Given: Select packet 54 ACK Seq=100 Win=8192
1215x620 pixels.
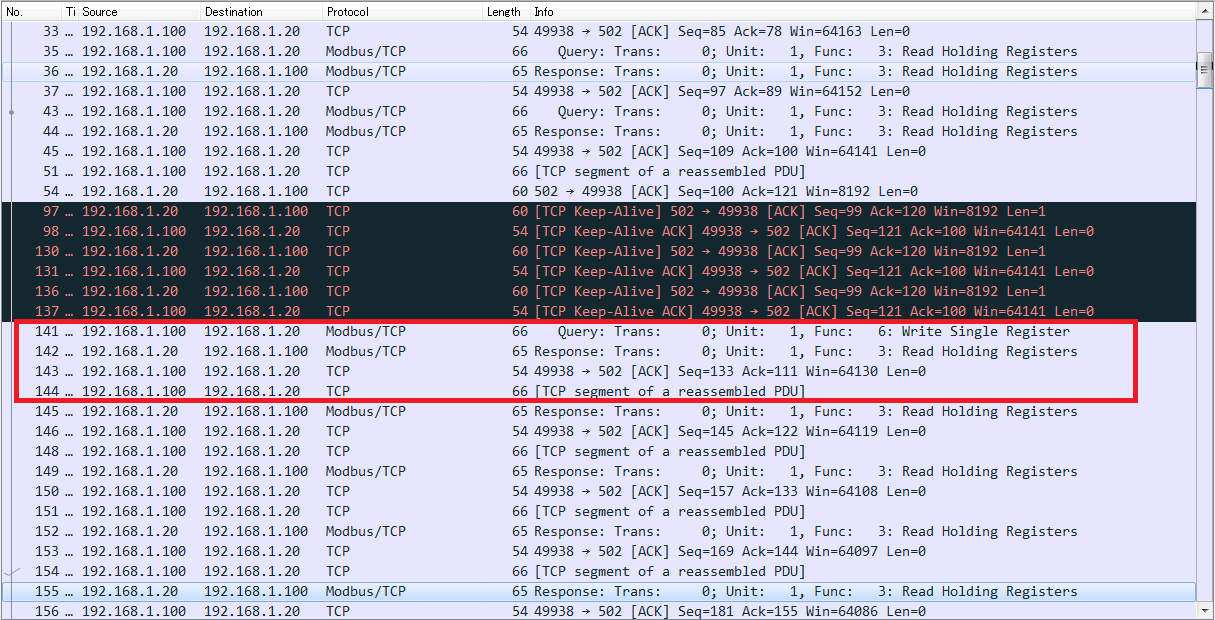Looking at the screenshot, I should pyautogui.click(x=598, y=191).
